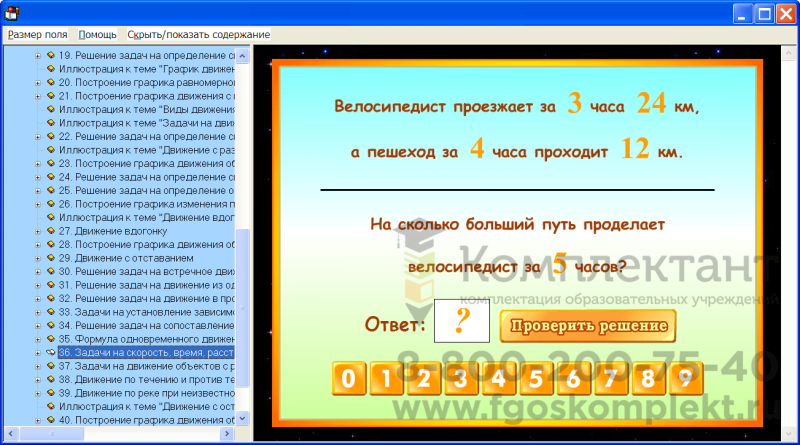Expand tree item 27. Движение вдогонку
The height and width of the screenshot is (445, 800).
(x=38, y=231)
